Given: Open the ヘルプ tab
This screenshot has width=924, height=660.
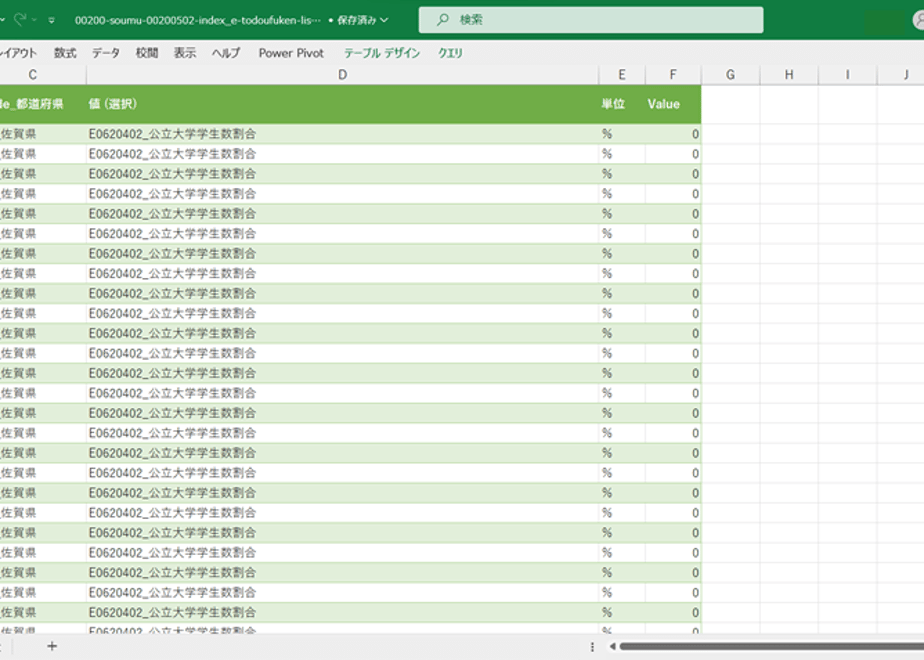Looking at the screenshot, I should [226, 53].
